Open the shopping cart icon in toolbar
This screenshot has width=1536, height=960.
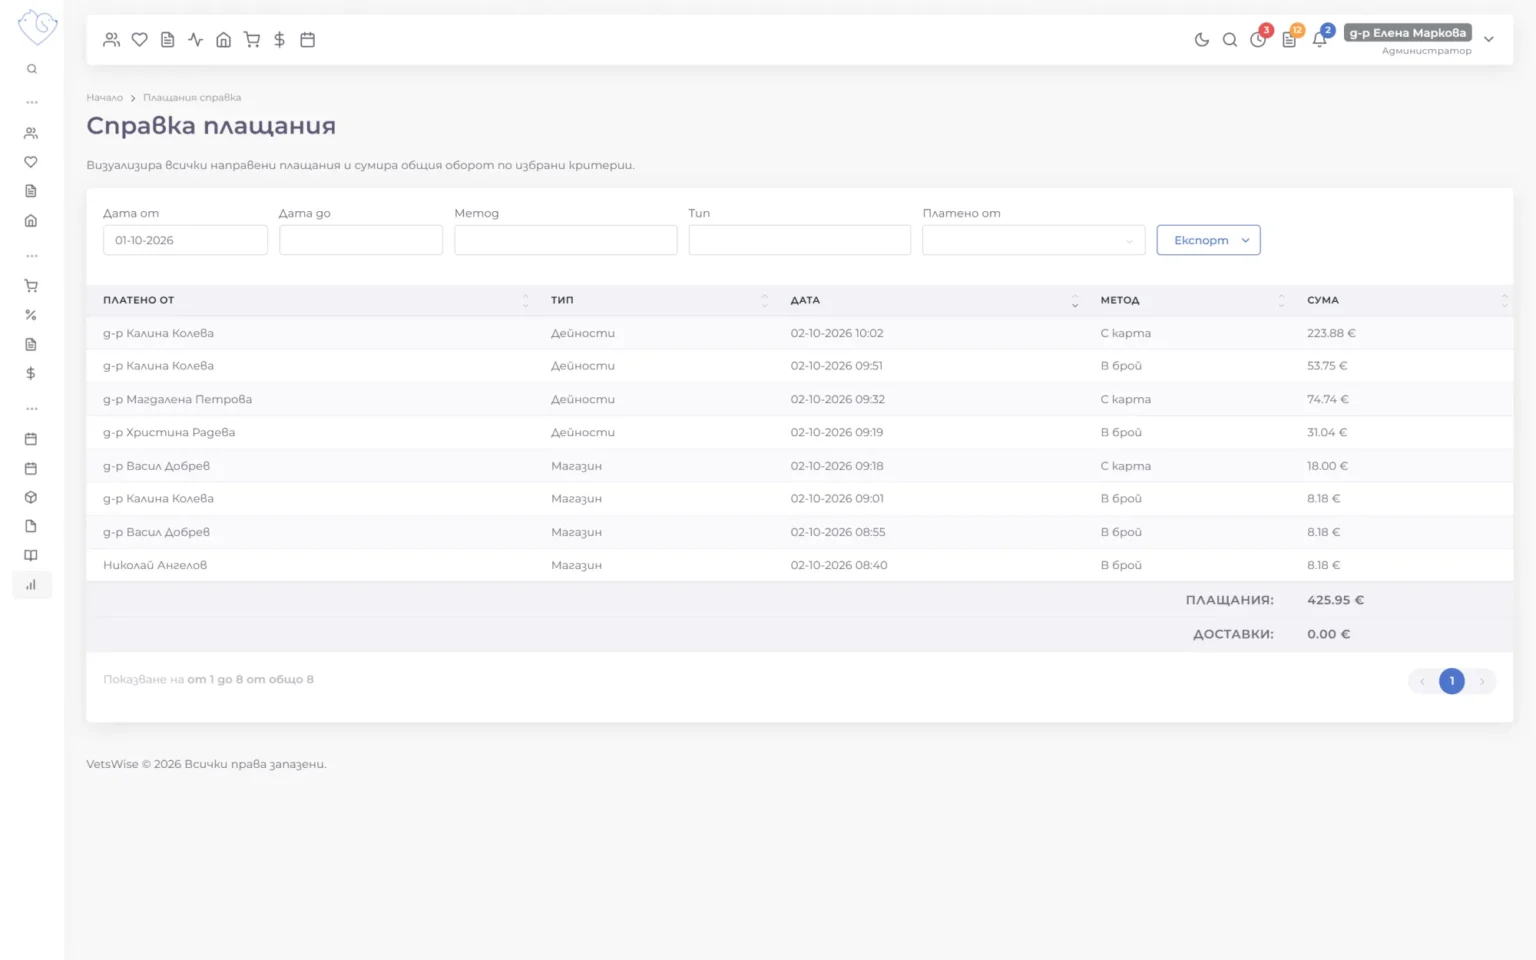tap(251, 40)
